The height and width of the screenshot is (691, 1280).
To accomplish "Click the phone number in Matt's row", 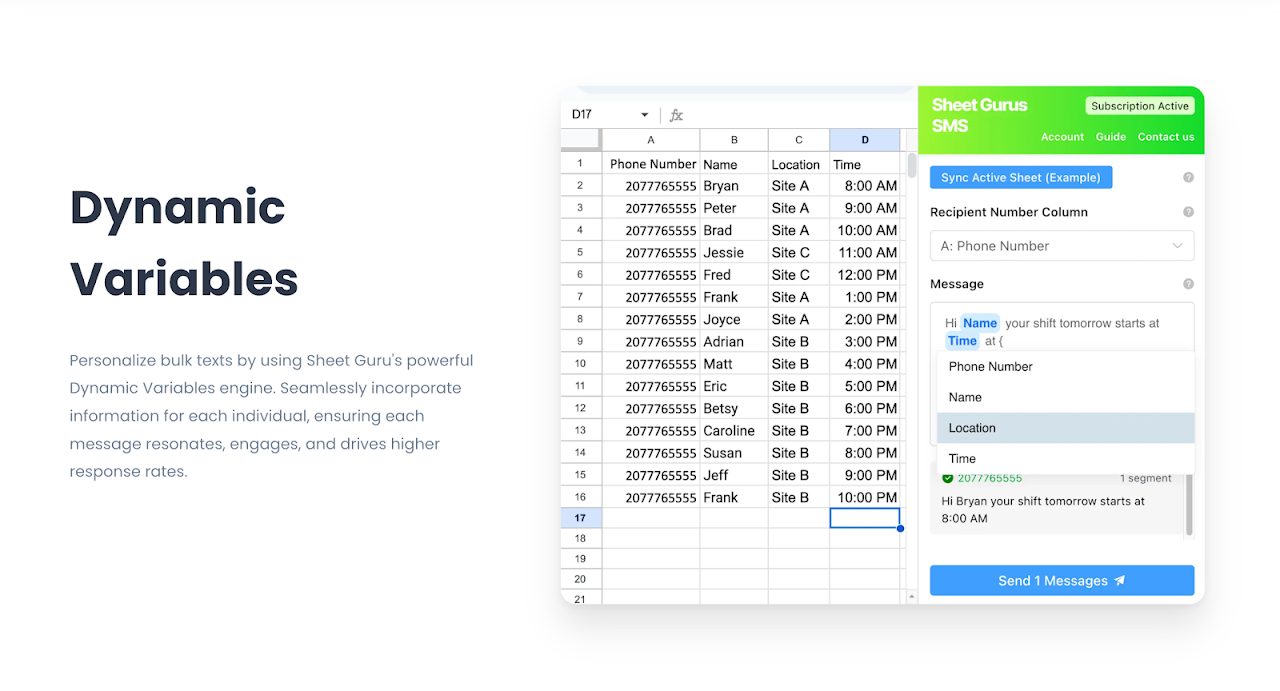I will click(651, 364).
